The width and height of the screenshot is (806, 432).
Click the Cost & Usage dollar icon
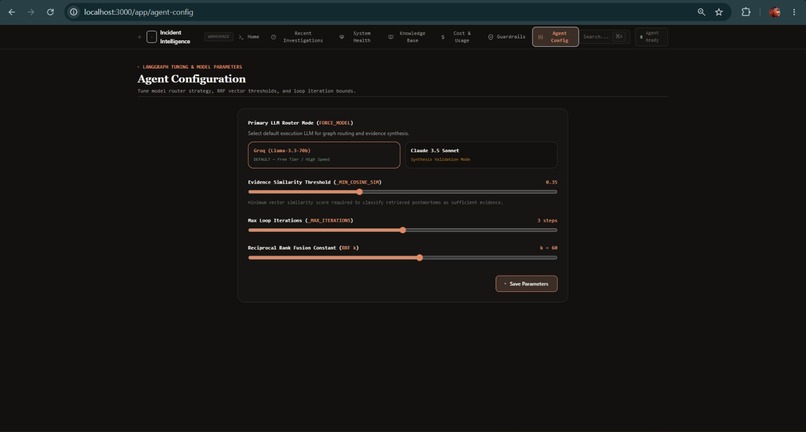[443, 37]
